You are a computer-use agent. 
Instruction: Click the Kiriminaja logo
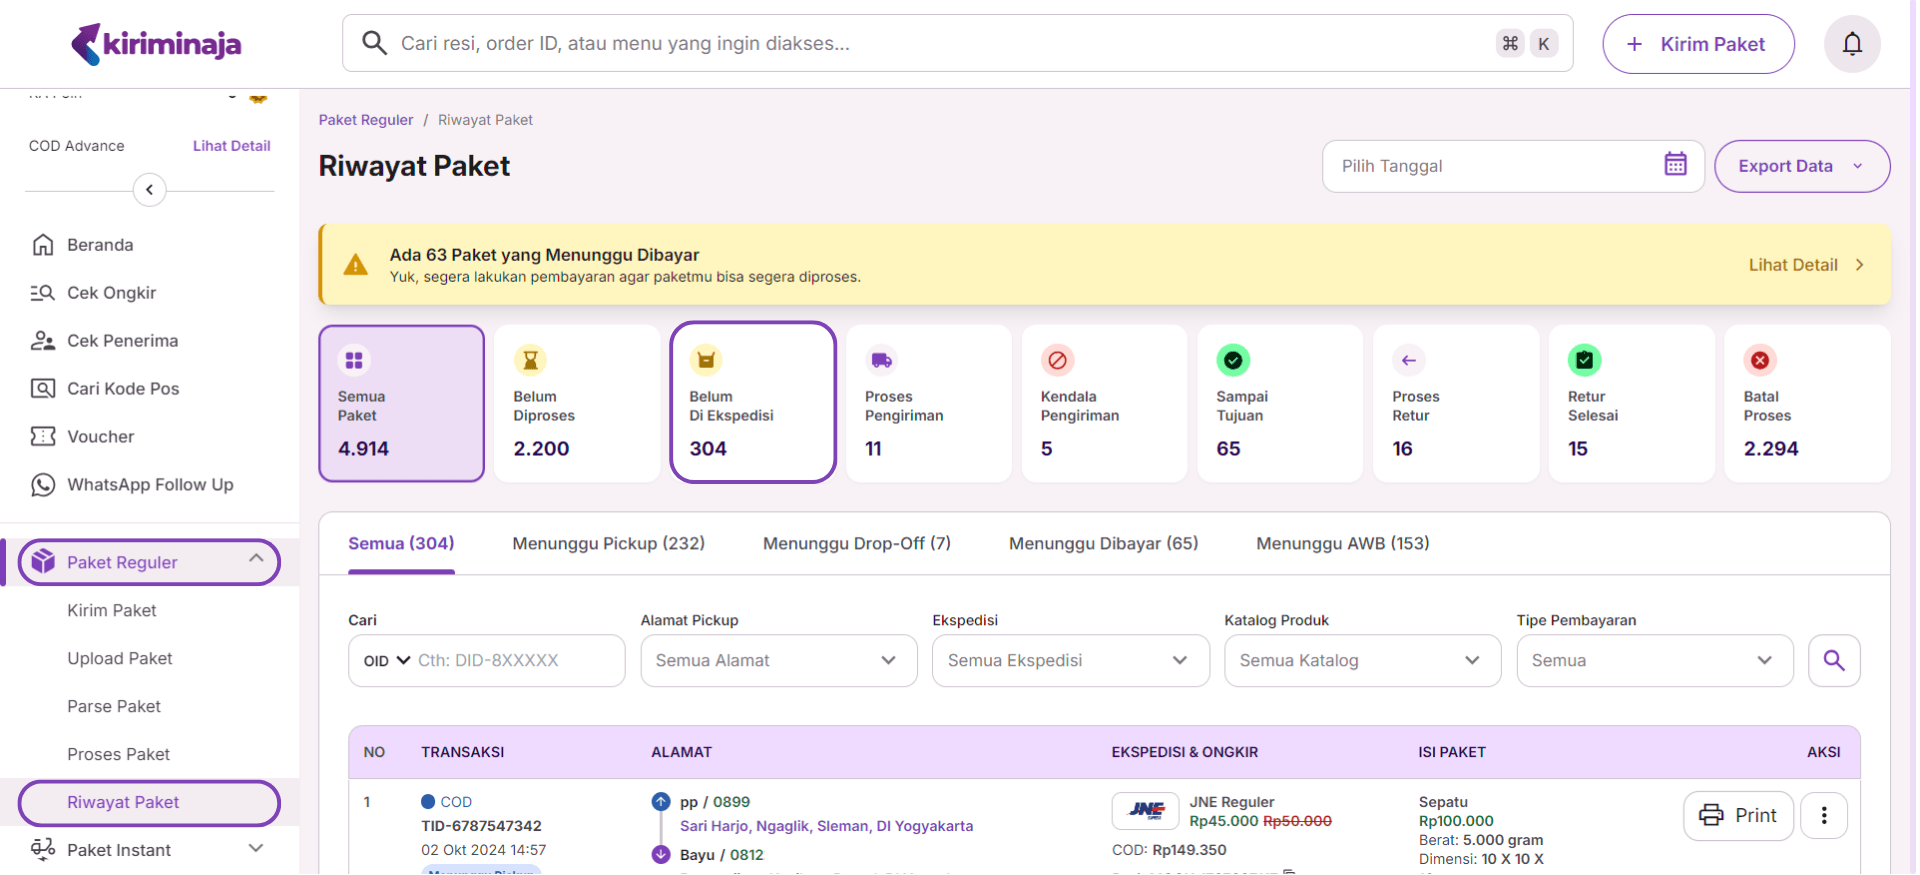[156, 44]
